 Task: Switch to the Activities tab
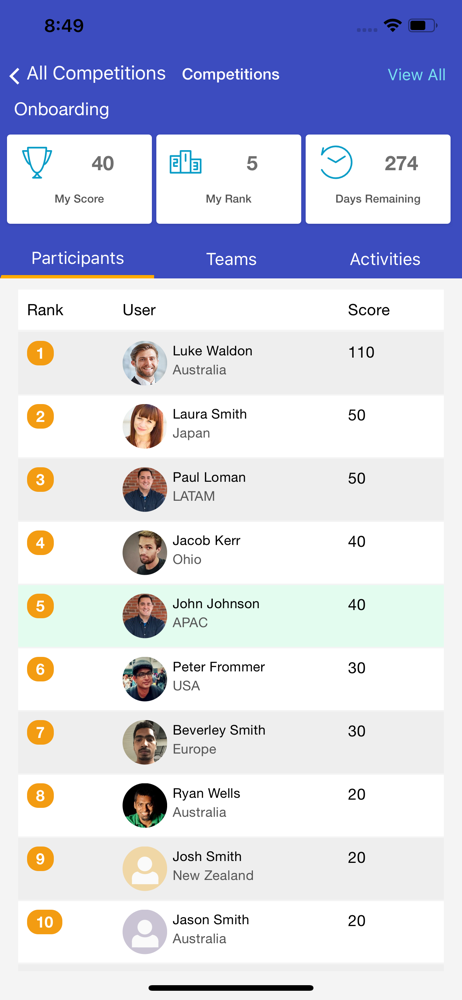point(385,259)
